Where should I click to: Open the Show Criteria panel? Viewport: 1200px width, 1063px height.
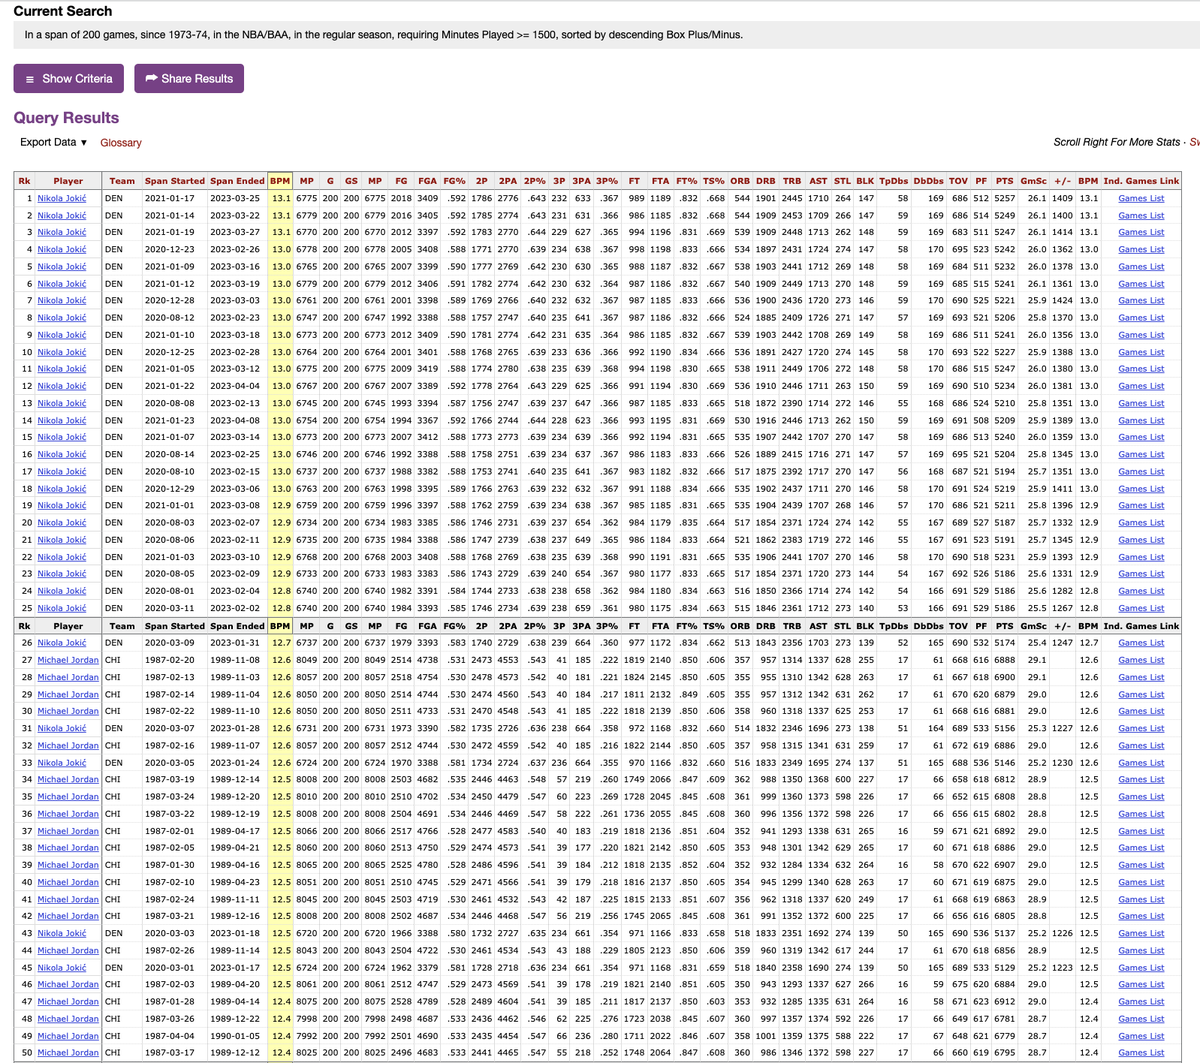tap(68, 78)
